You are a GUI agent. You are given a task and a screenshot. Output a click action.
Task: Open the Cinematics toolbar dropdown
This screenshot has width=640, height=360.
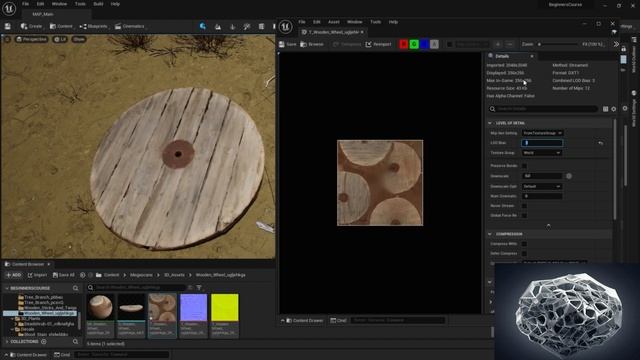pos(130,26)
